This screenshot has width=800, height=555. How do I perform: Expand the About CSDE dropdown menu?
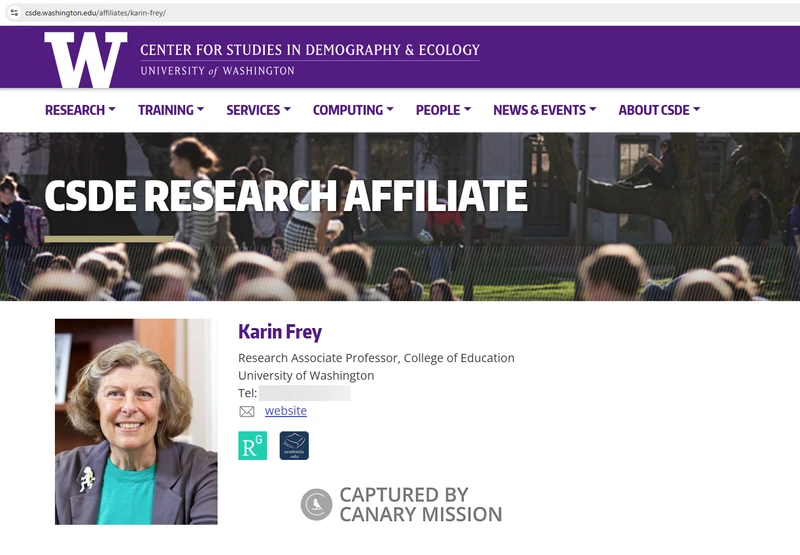pyautogui.click(x=659, y=110)
